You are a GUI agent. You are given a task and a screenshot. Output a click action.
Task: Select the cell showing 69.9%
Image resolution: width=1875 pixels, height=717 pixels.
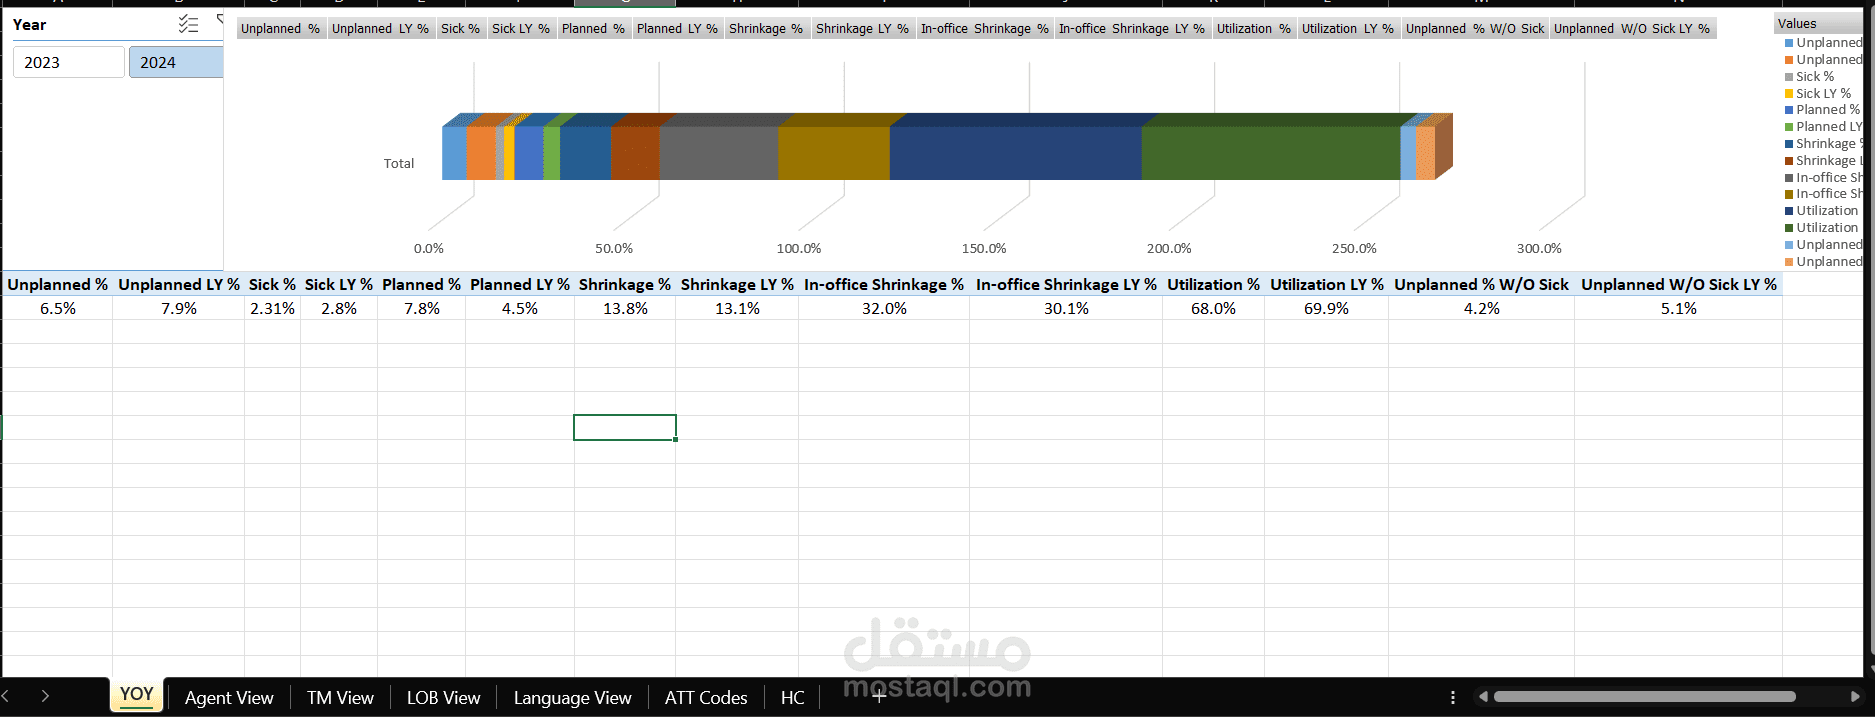coord(1327,308)
